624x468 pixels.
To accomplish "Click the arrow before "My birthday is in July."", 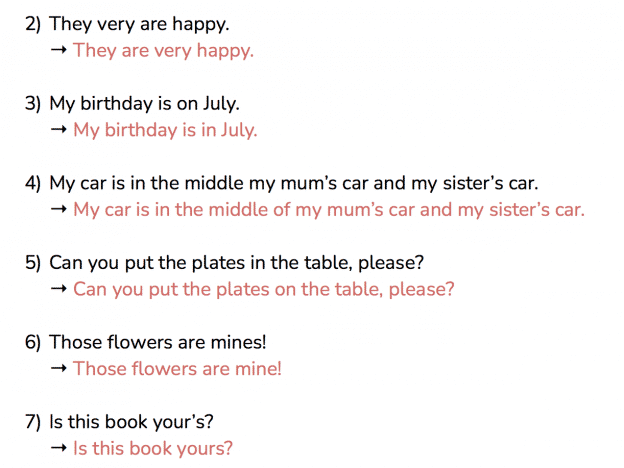I will 59,130.
